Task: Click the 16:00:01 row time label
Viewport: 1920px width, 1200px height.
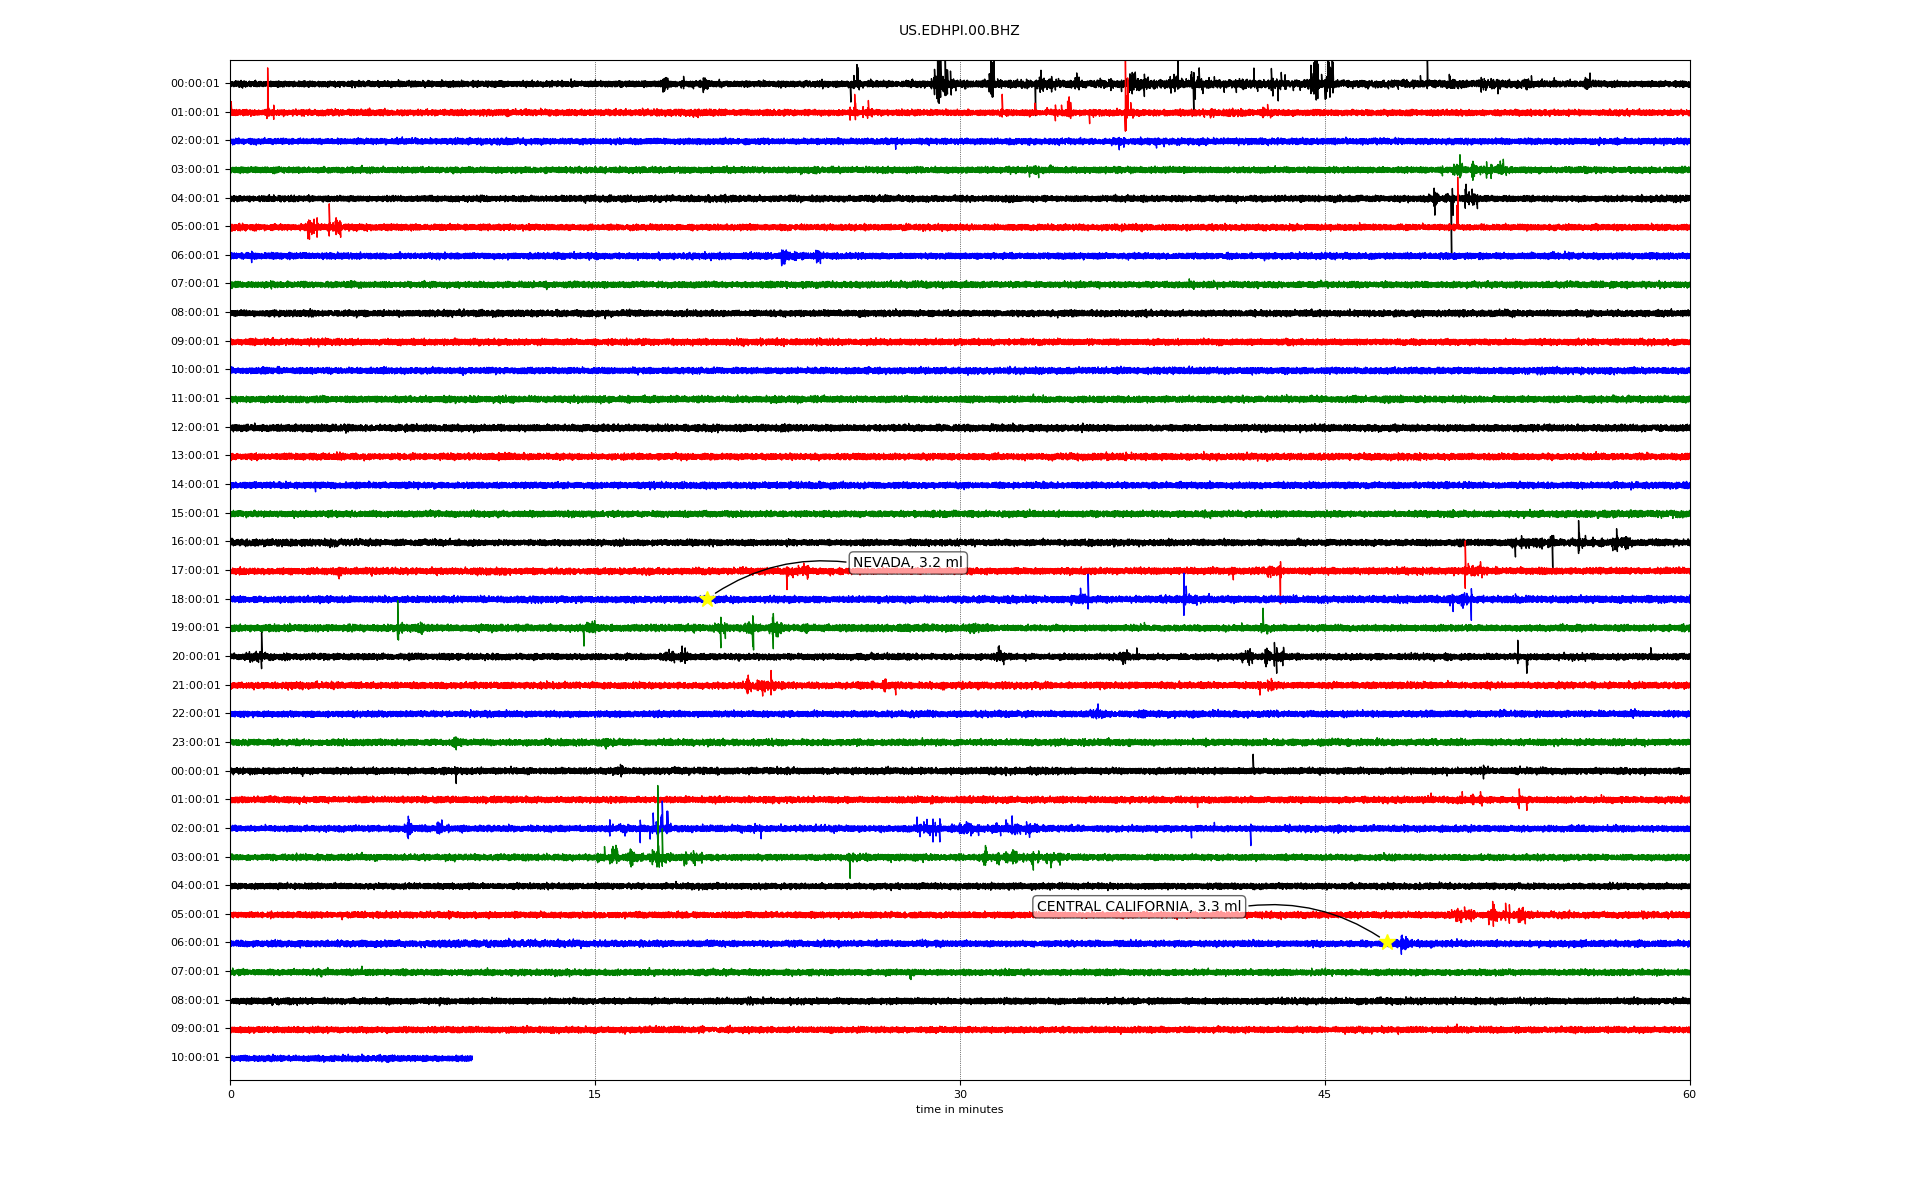Action: (195, 542)
